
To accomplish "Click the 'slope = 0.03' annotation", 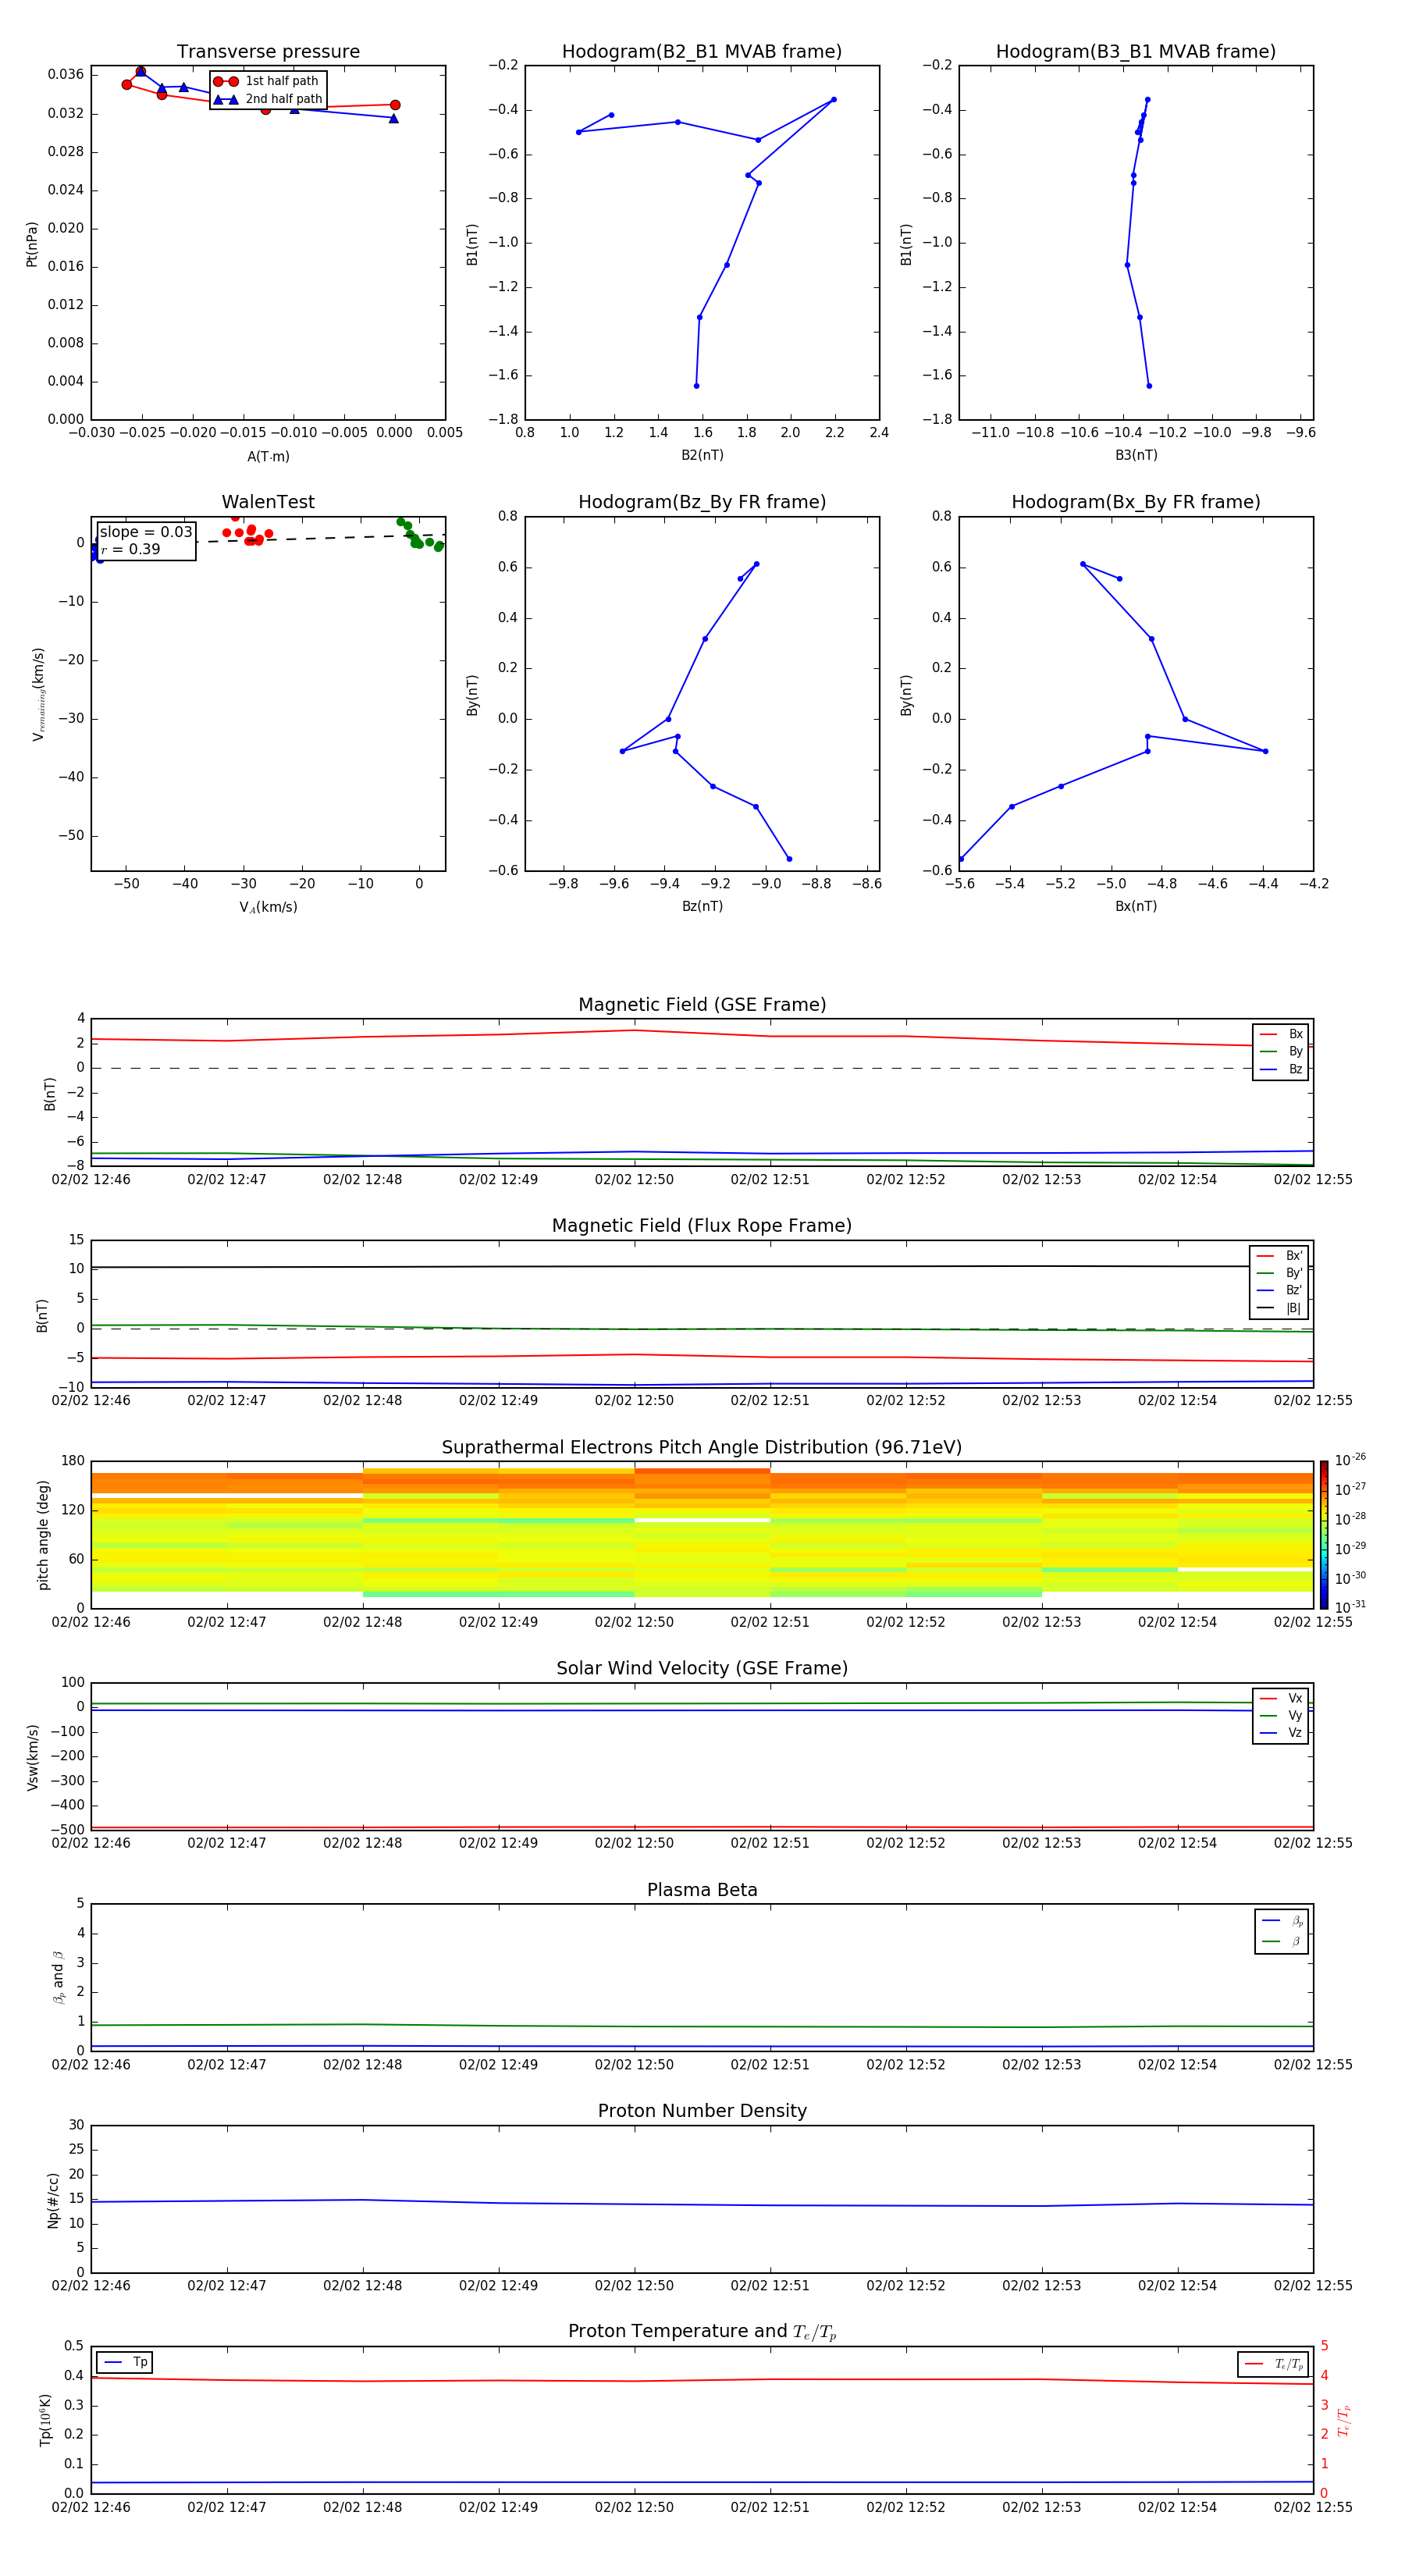I will (146, 532).
